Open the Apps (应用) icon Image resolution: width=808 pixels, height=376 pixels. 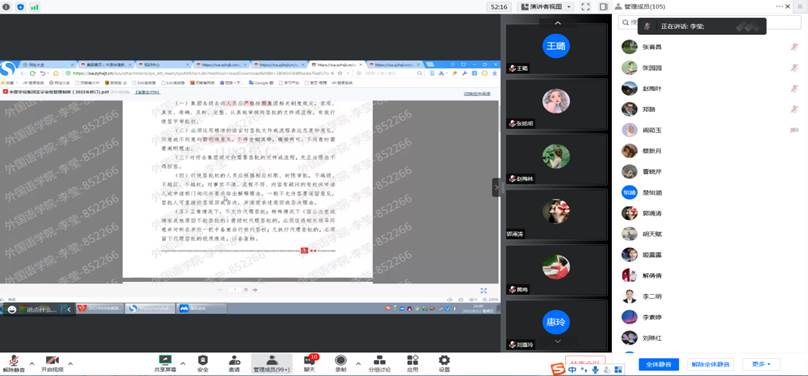[412, 364]
